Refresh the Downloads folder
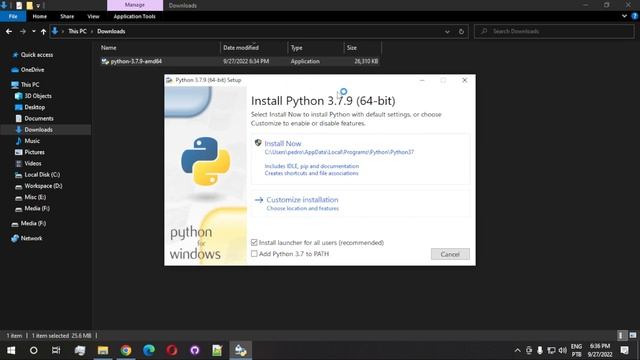 [461, 31]
